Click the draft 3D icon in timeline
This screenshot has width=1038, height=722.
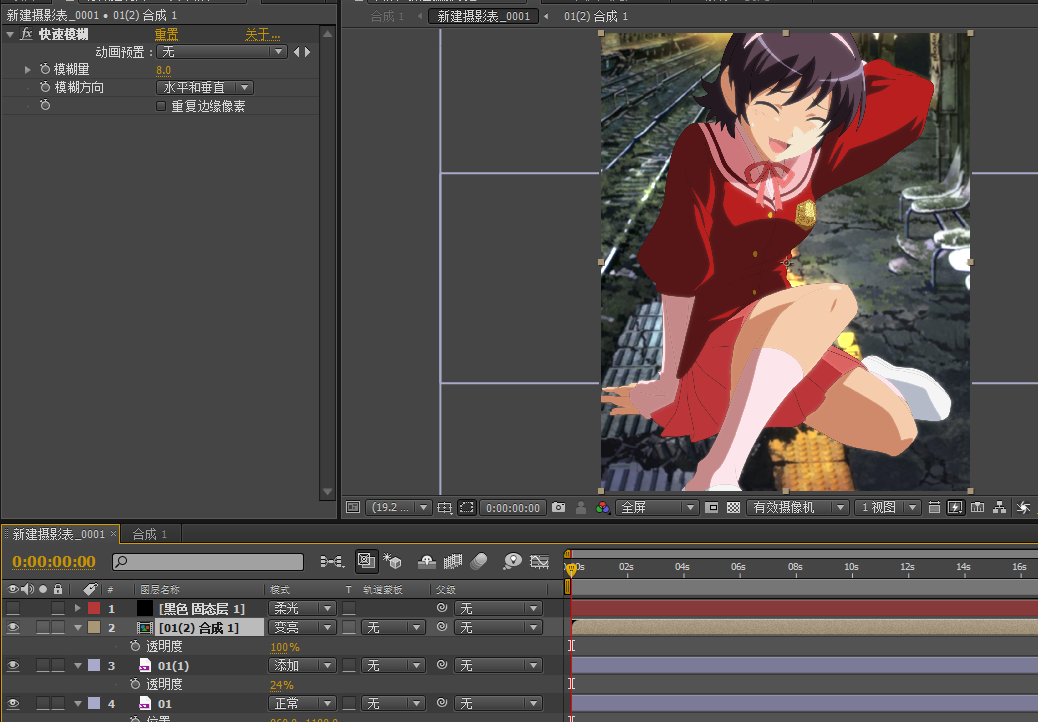[x=392, y=561]
